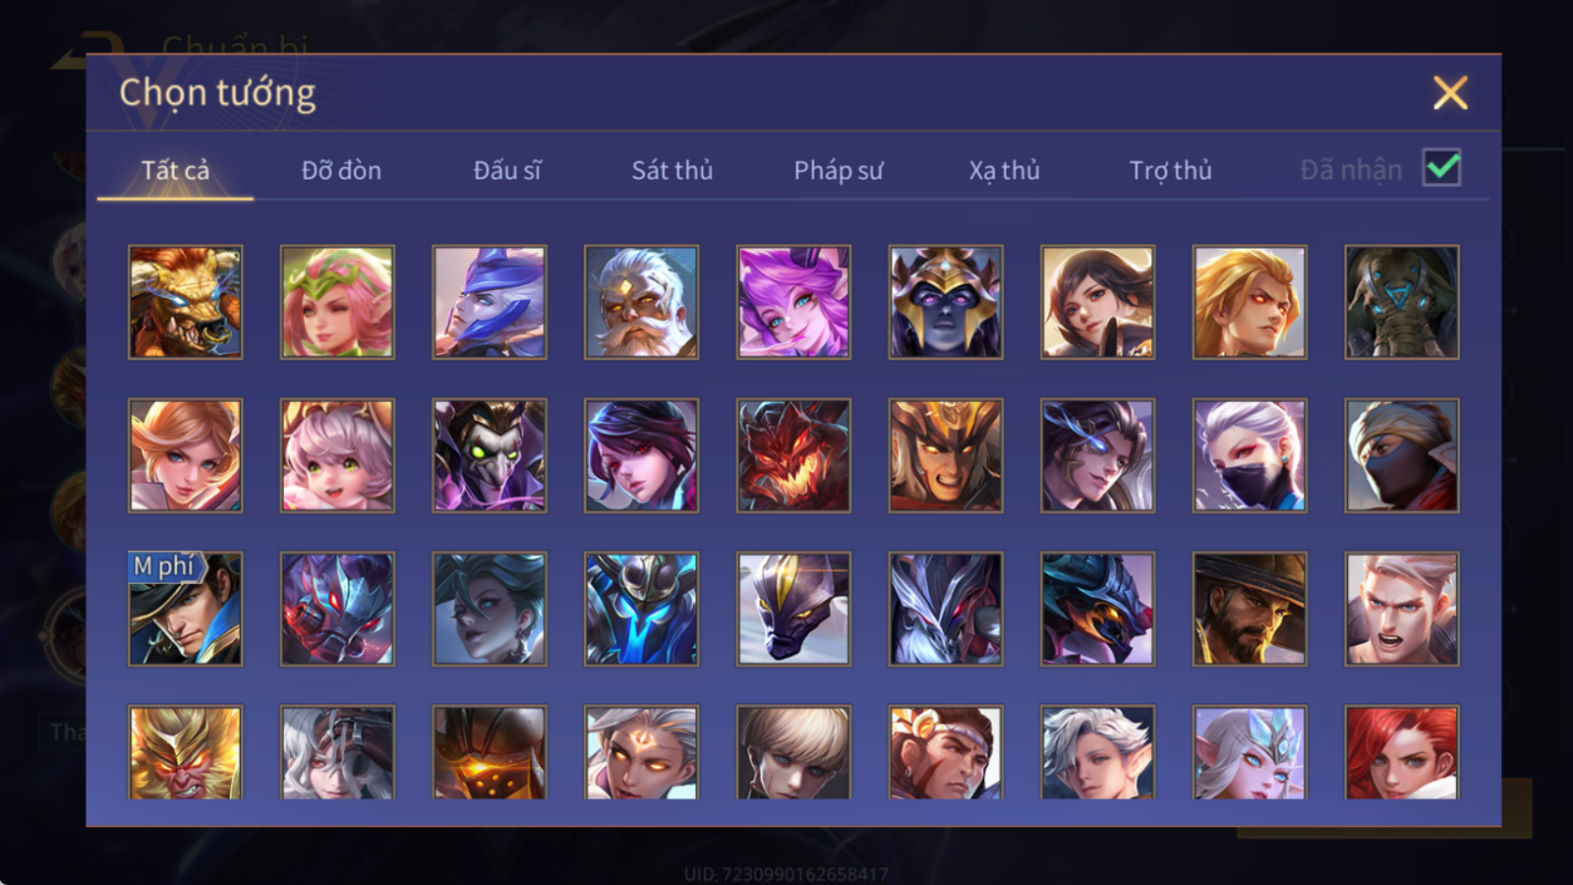Image resolution: width=1573 pixels, height=885 pixels.
Task: Select the golden monkey king hero
Action: click(185, 752)
